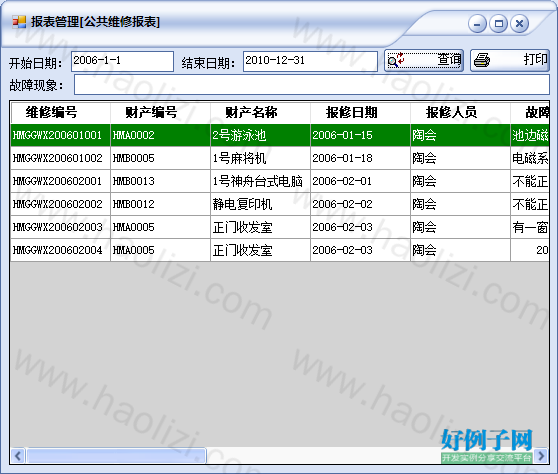The height and width of the screenshot is (474, 558).
Task: Click the 查询 search button
Action: (423, 60)
